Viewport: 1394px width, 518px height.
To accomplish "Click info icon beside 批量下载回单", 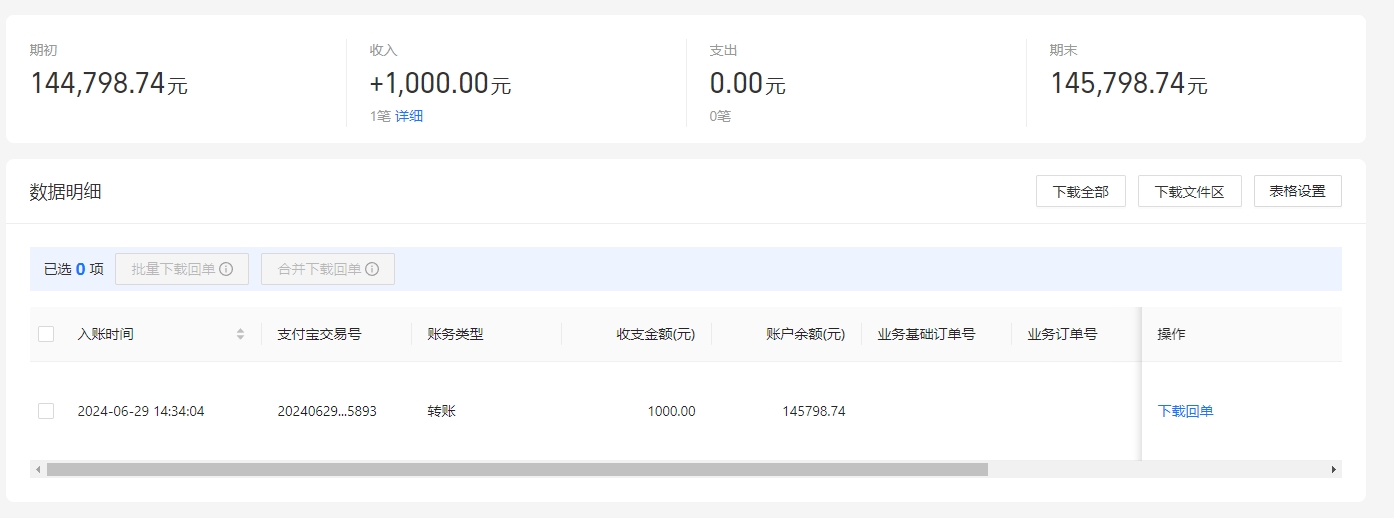I will point(226,269).
